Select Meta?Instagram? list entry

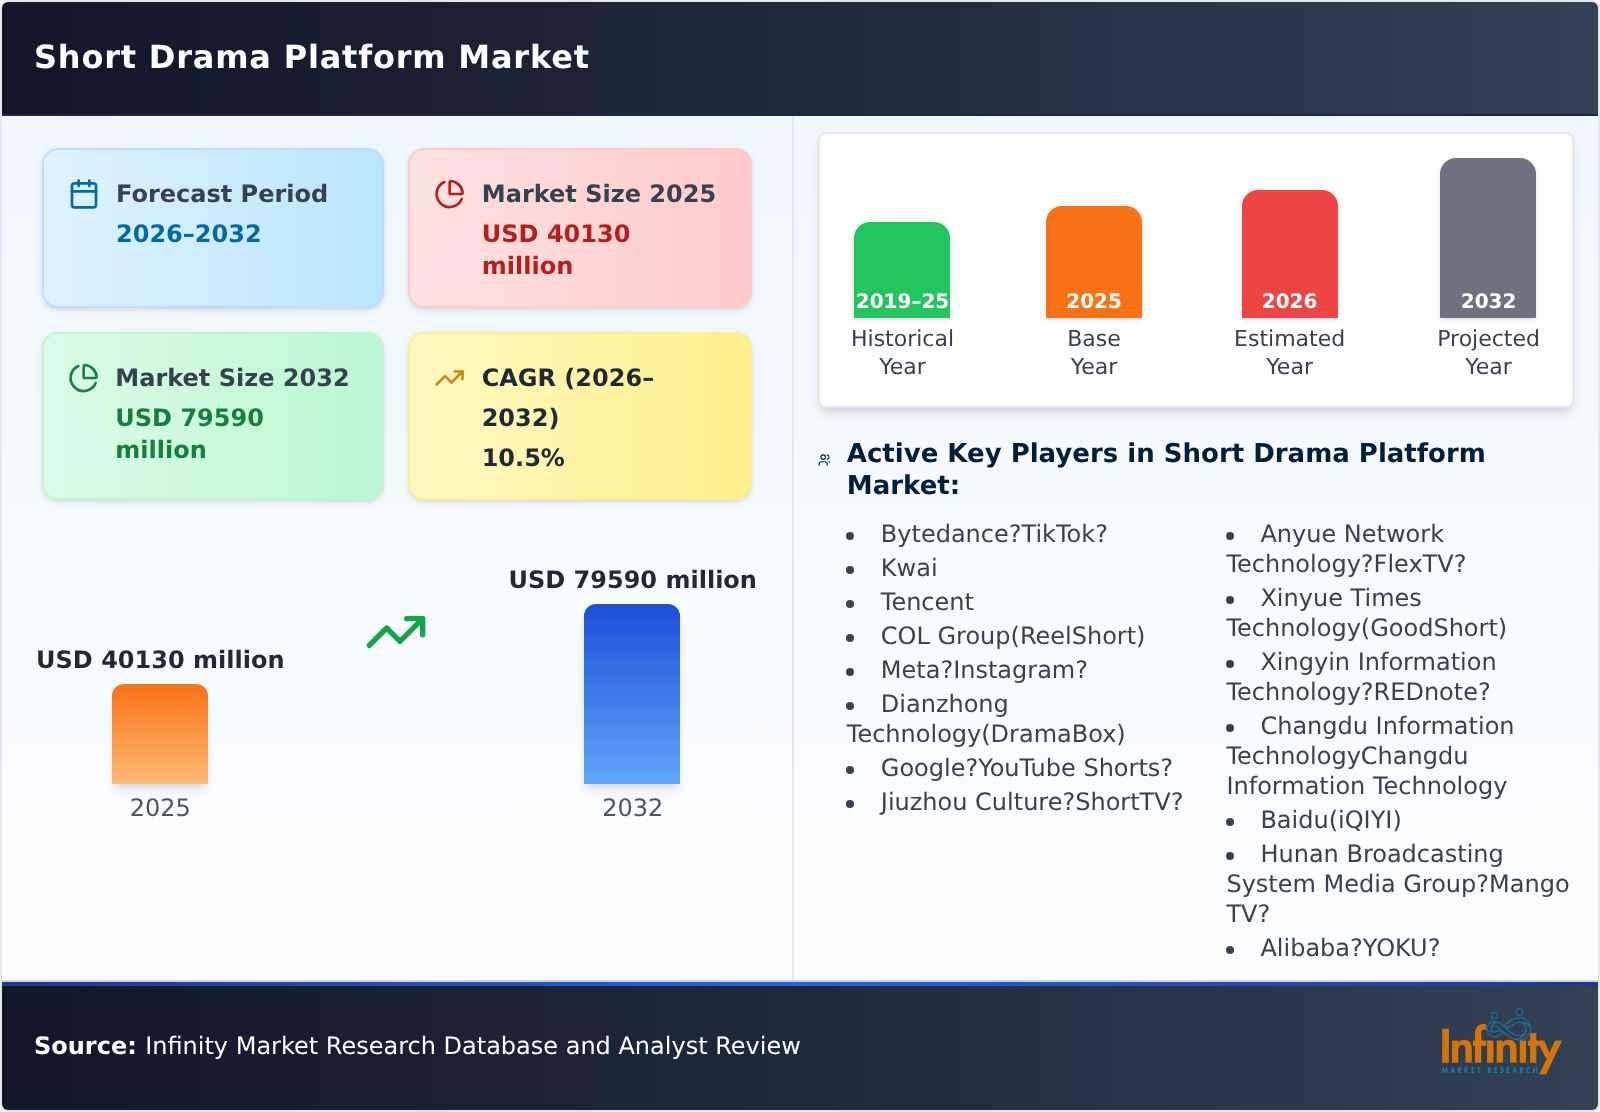point(983,670)
